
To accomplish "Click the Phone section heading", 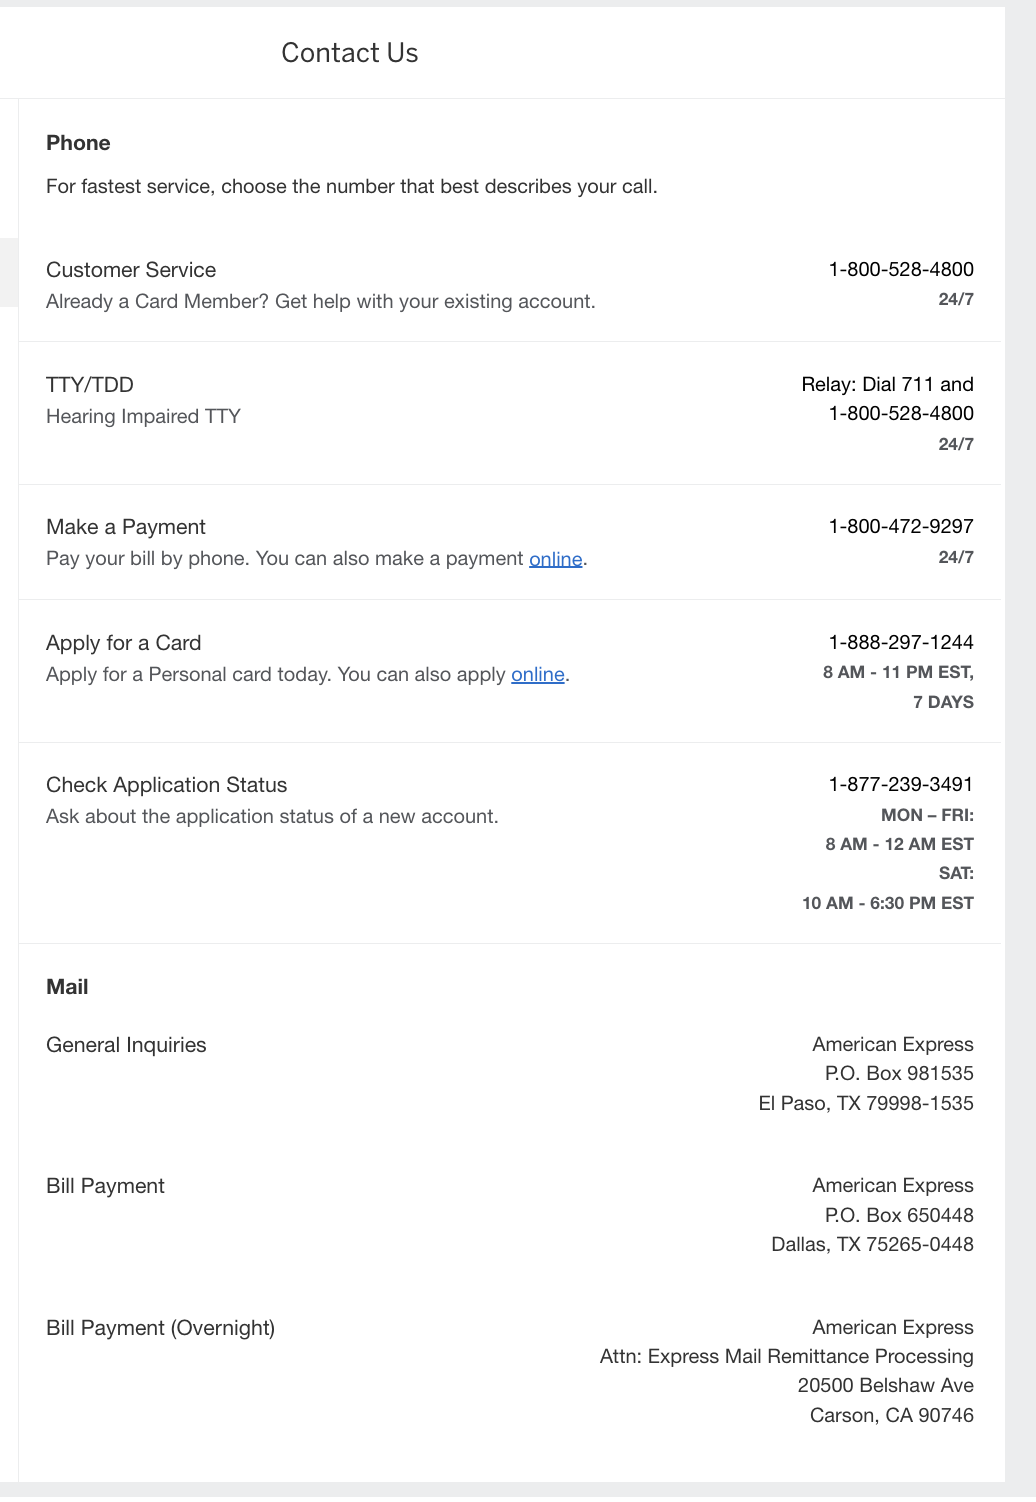I will coord(78,143).
